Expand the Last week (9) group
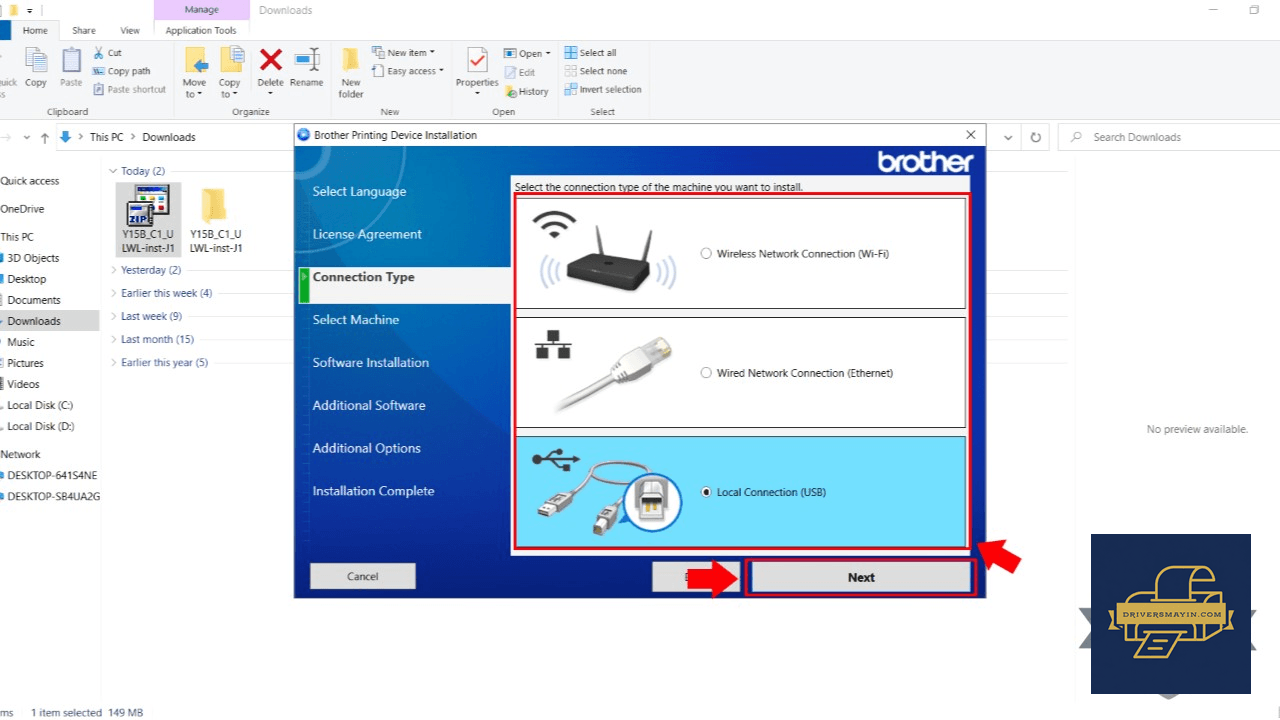 [113, 316]
